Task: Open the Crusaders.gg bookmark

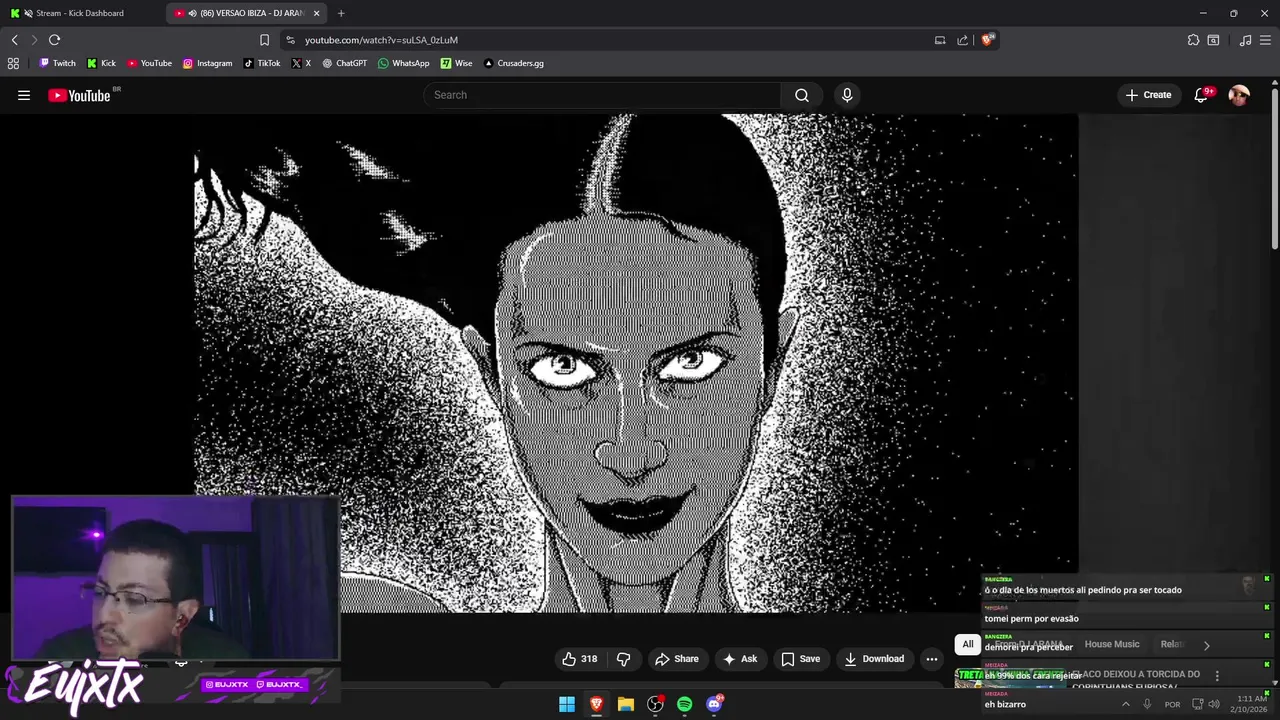Action: click(513, 63)
